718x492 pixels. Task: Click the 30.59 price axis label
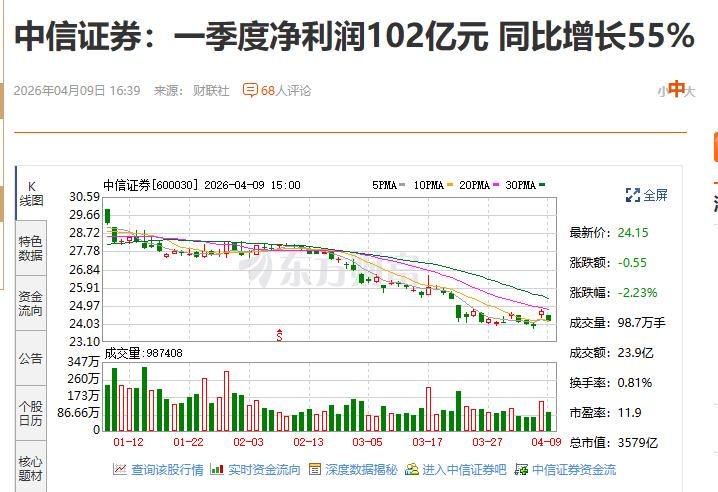click(x=84, y=197)
